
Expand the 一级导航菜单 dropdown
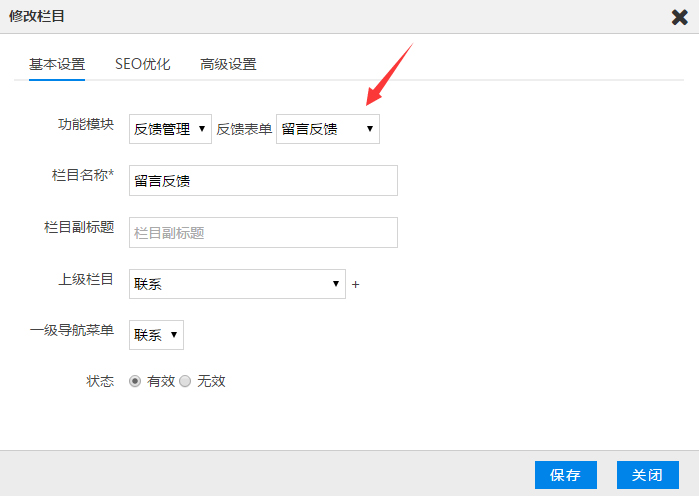(156, 335)
